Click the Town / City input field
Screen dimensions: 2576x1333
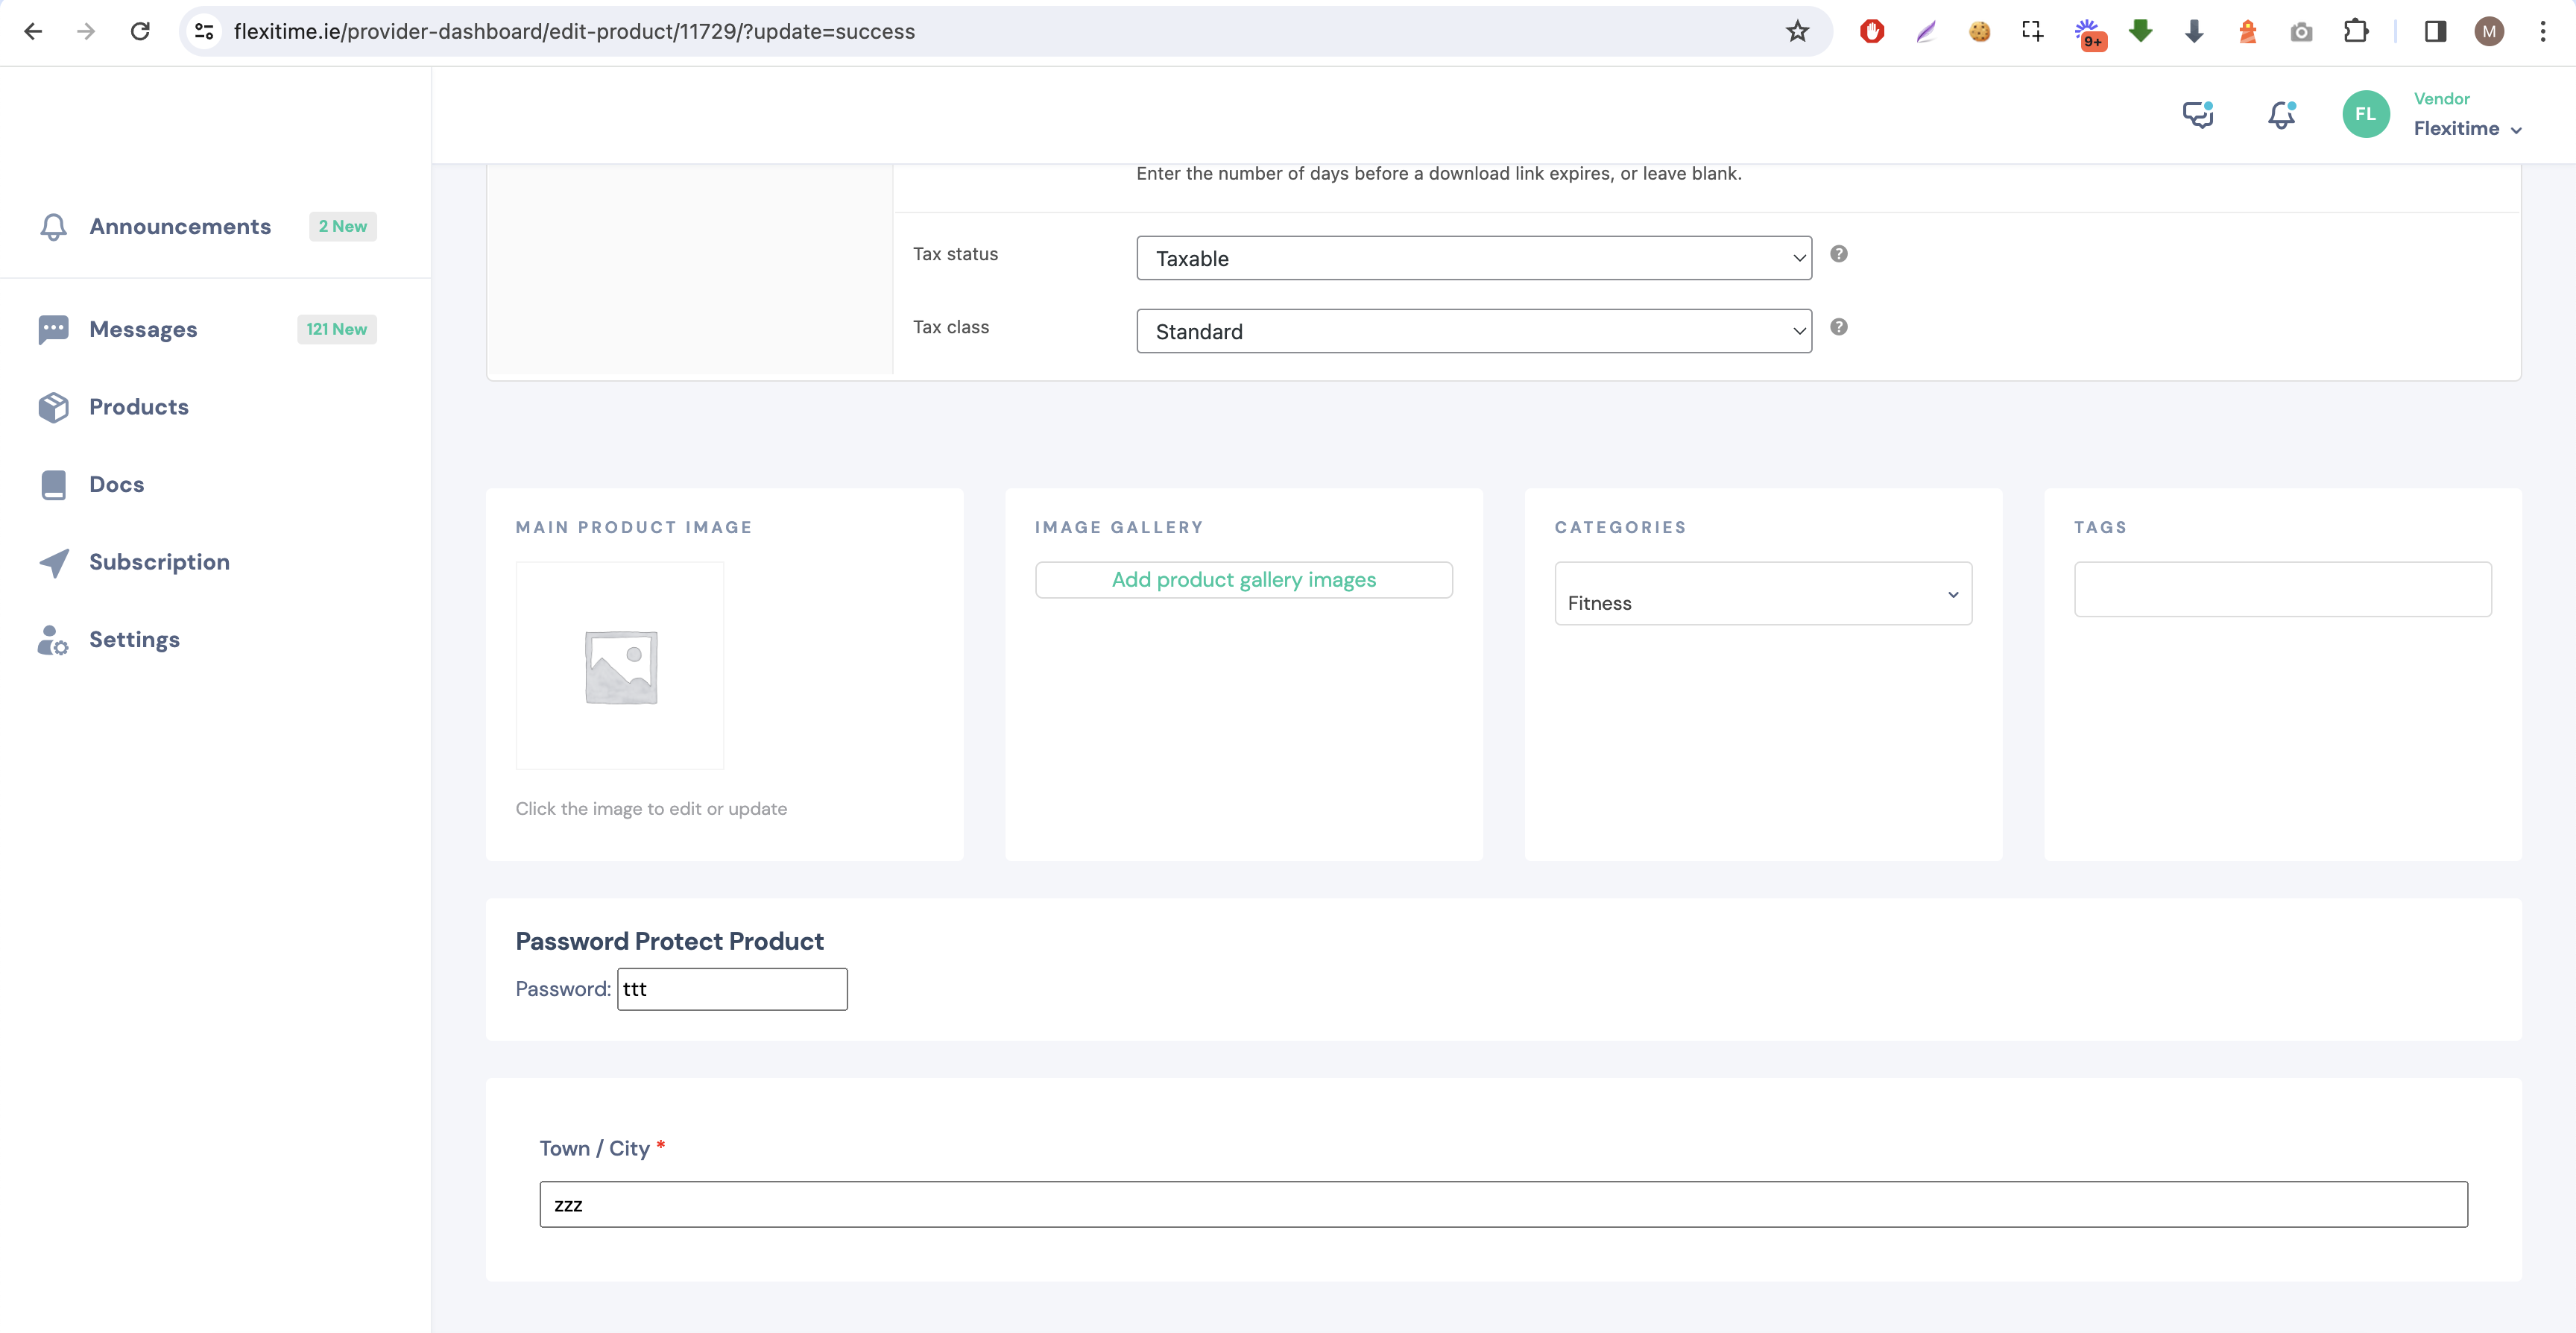(1503, 1205)
